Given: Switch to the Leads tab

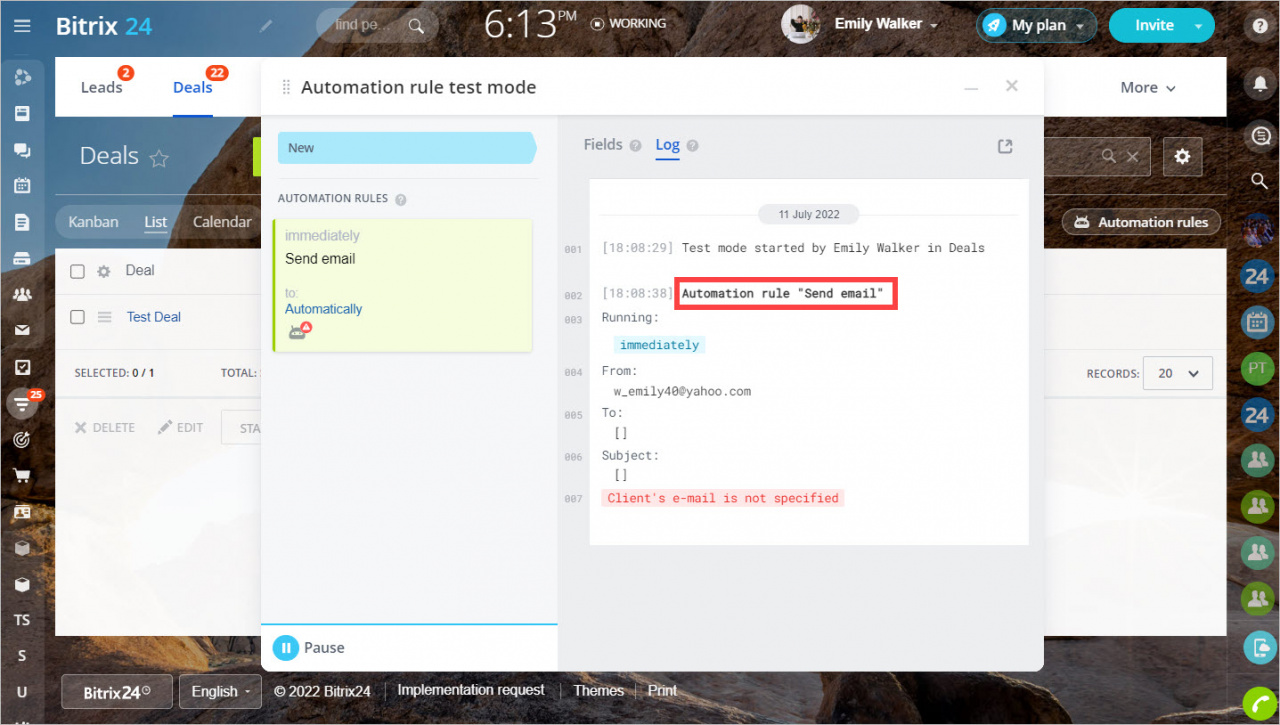Looking at the screenshot, I should point(101,87).
